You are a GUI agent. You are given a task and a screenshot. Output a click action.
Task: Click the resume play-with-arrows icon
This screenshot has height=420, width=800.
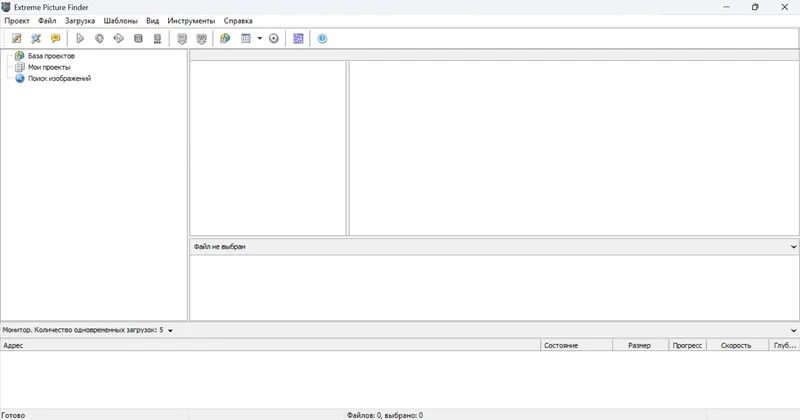point(119,38)
